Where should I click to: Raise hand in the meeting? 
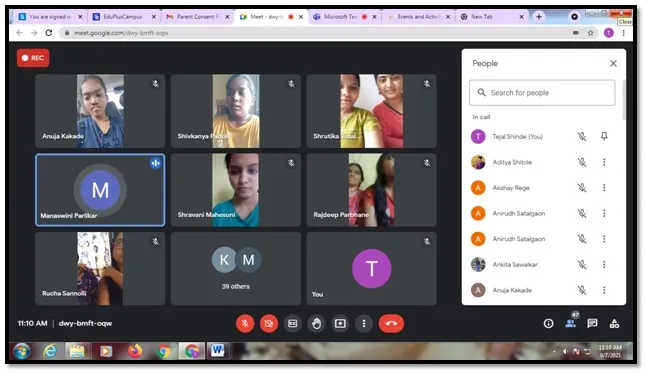pos(317,324)
